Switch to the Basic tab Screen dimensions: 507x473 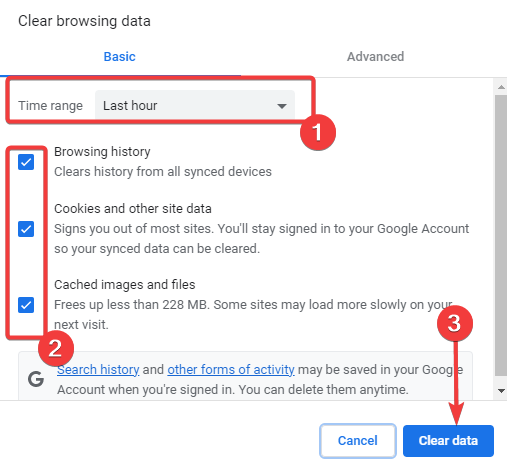120,57
